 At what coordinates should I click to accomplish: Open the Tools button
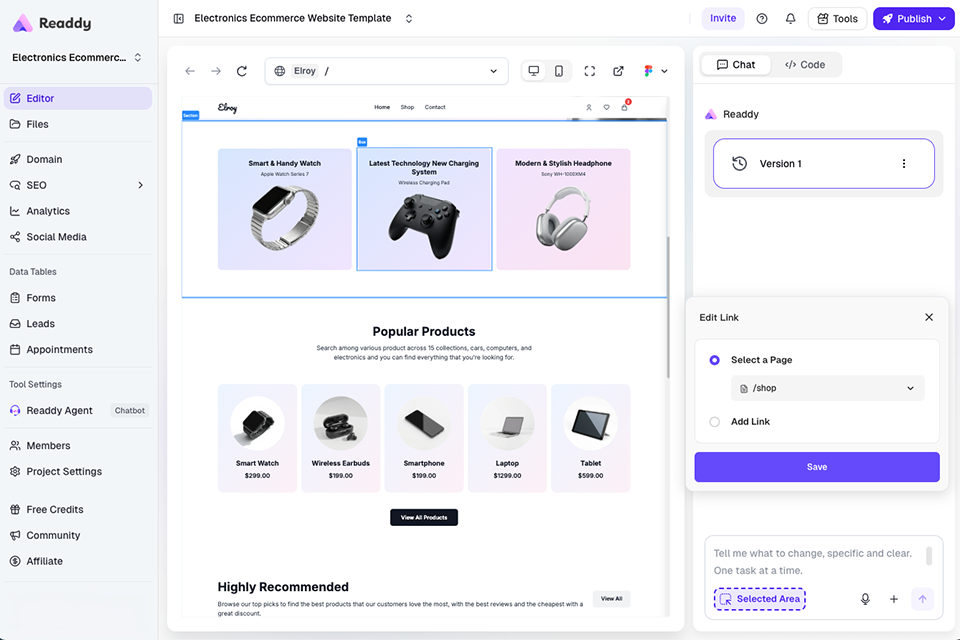(x=838, y=19)
